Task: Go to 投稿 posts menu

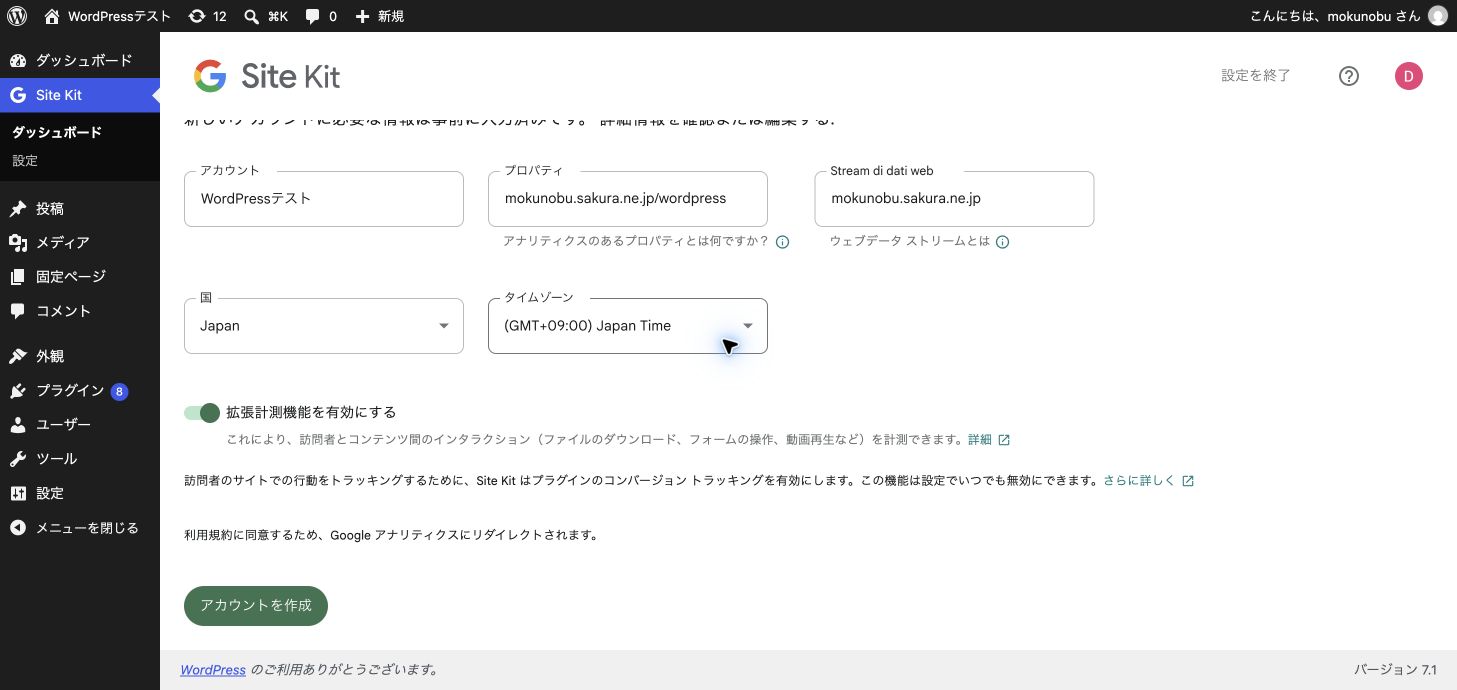Action: [80, 209]
